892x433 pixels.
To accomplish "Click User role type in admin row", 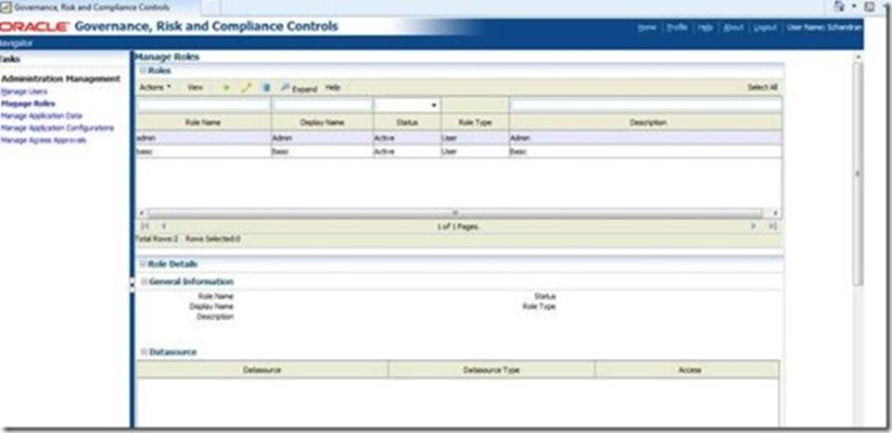I will point(476,138).
